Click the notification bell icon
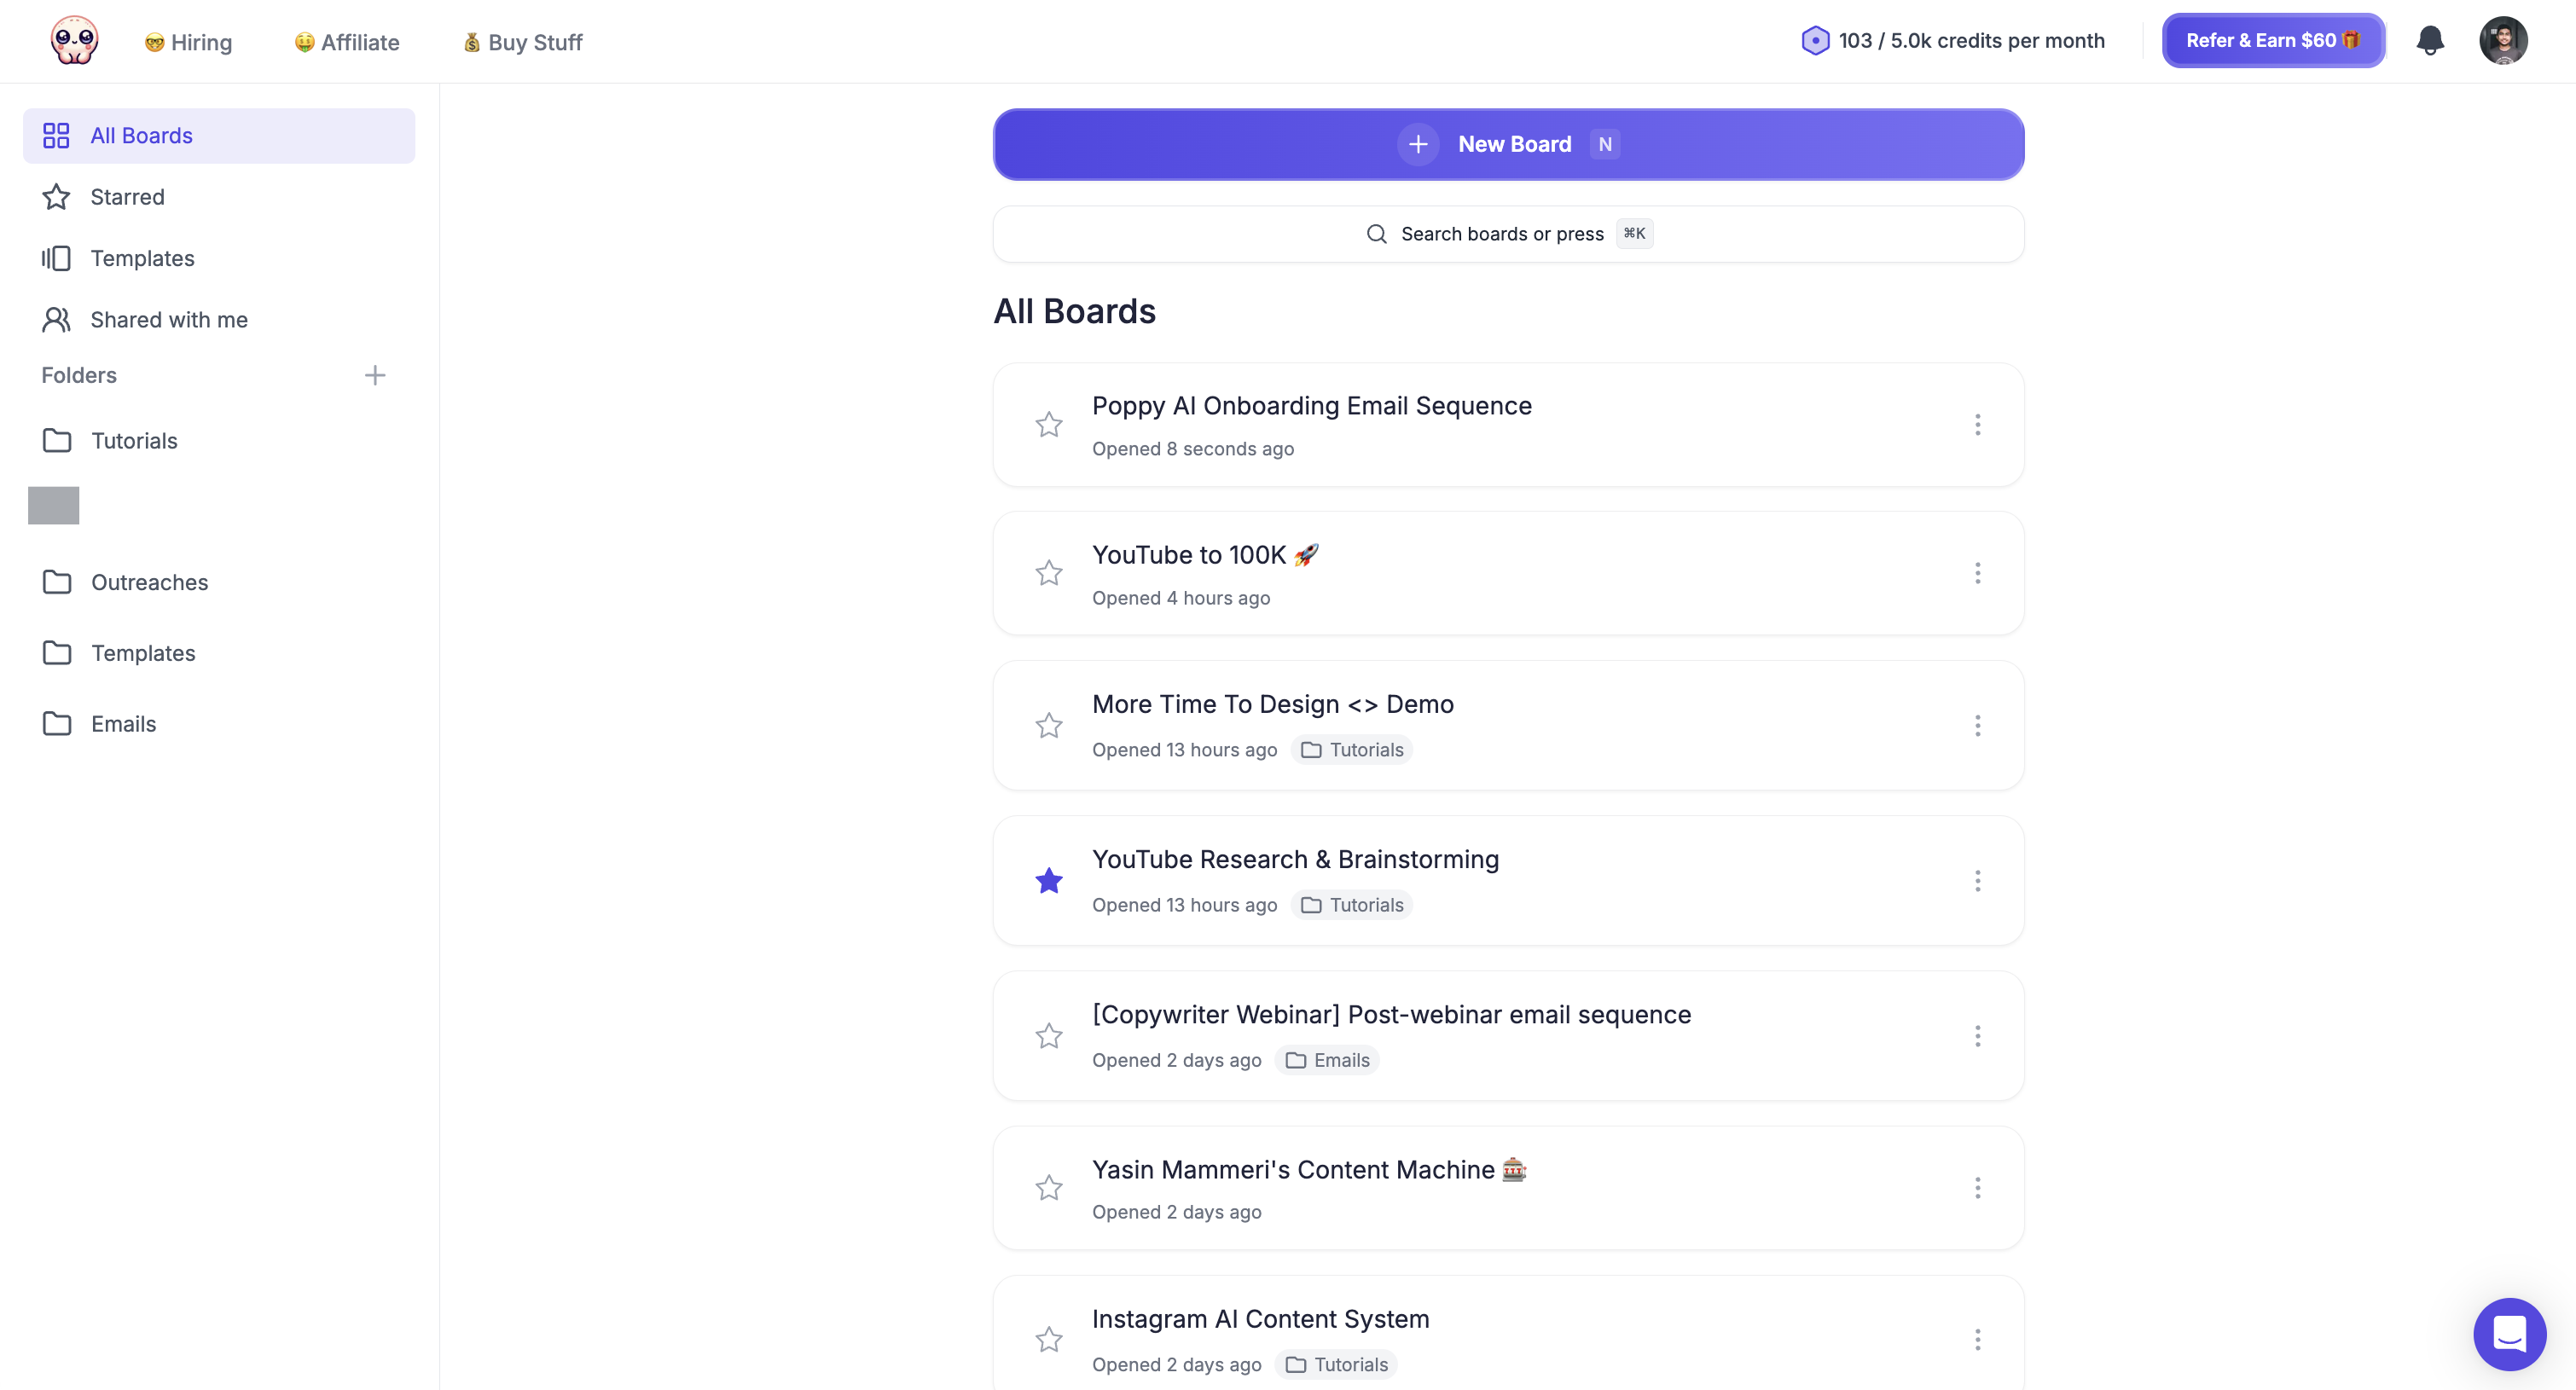This screenshot has width=2576, height=1390. 2430,41
